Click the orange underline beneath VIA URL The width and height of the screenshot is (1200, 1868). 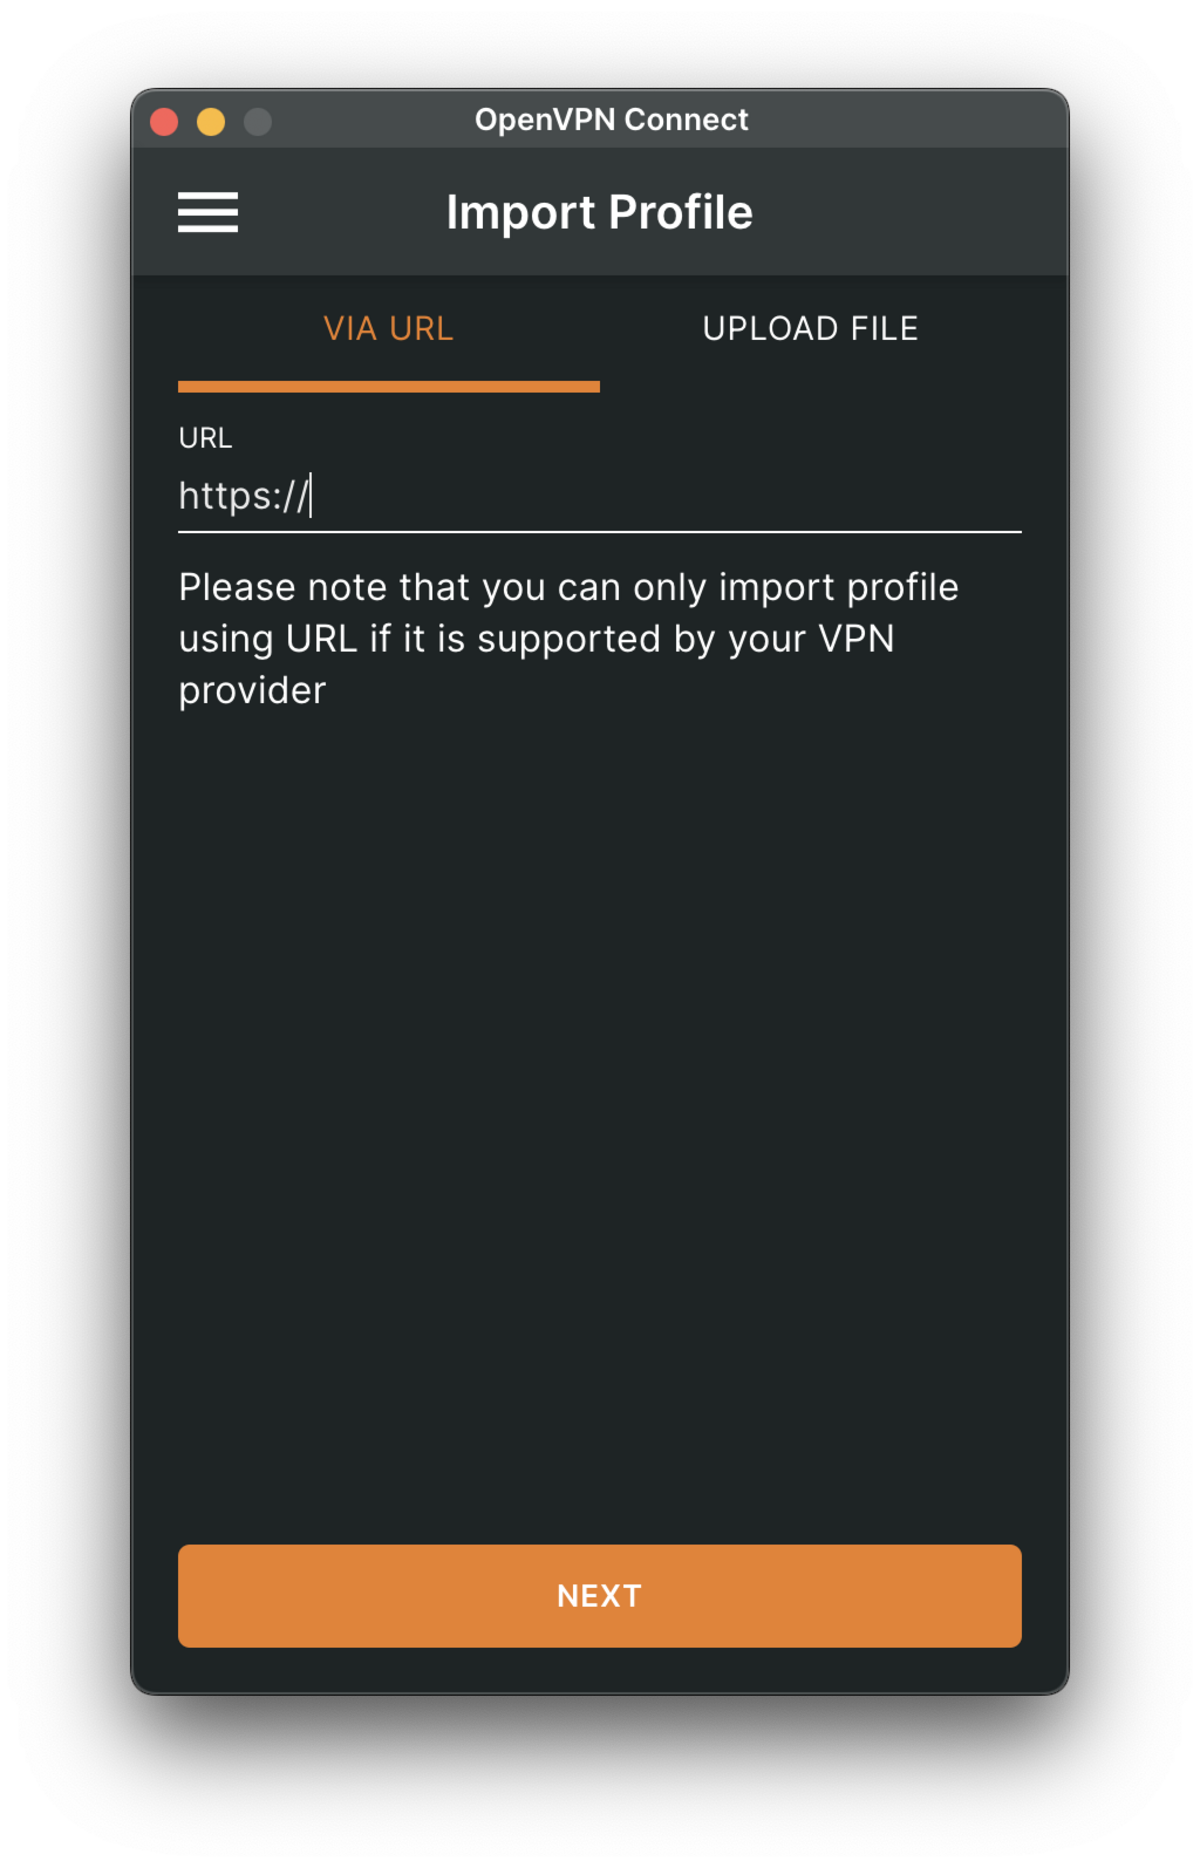[x=389, y=386]
